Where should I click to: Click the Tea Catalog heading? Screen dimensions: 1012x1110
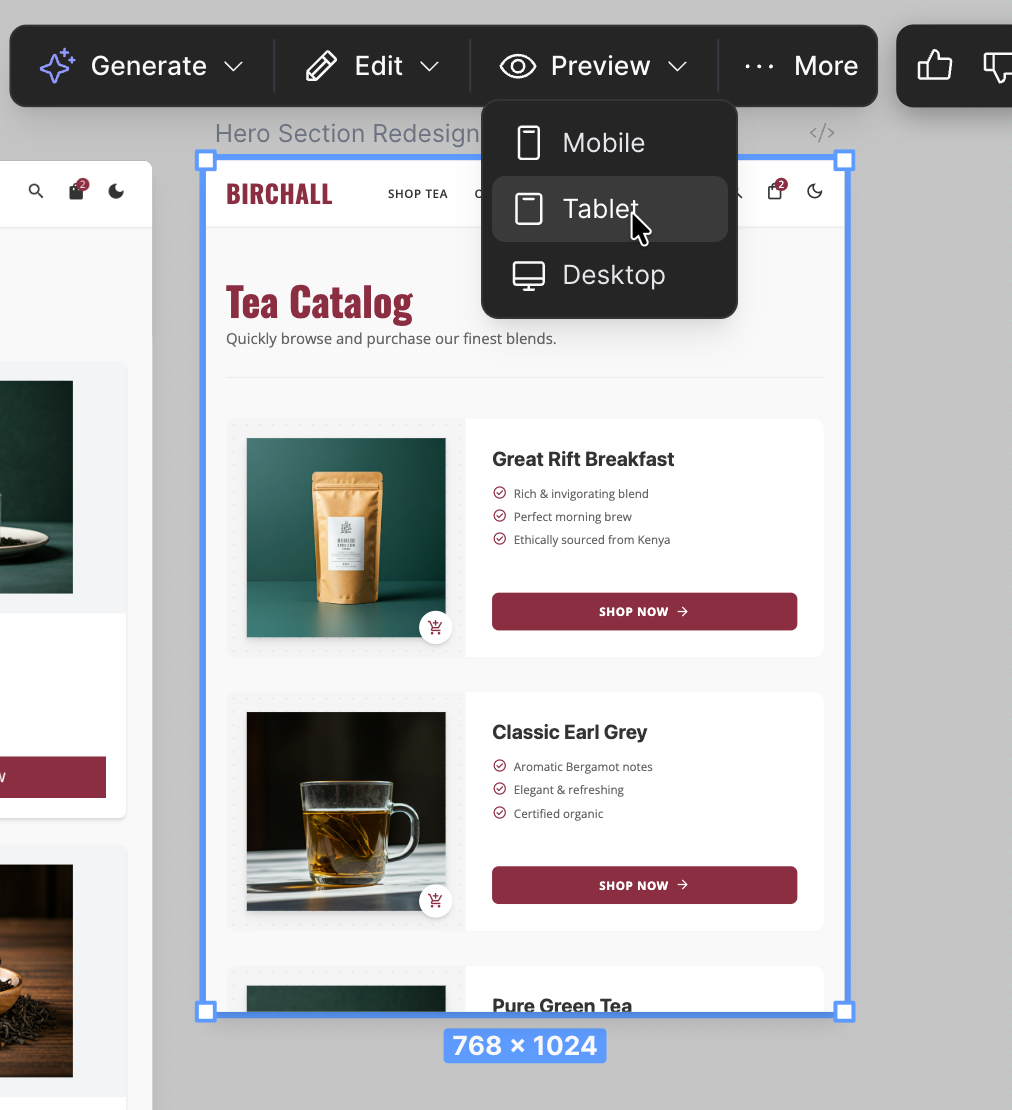click(x=319, y=303)
